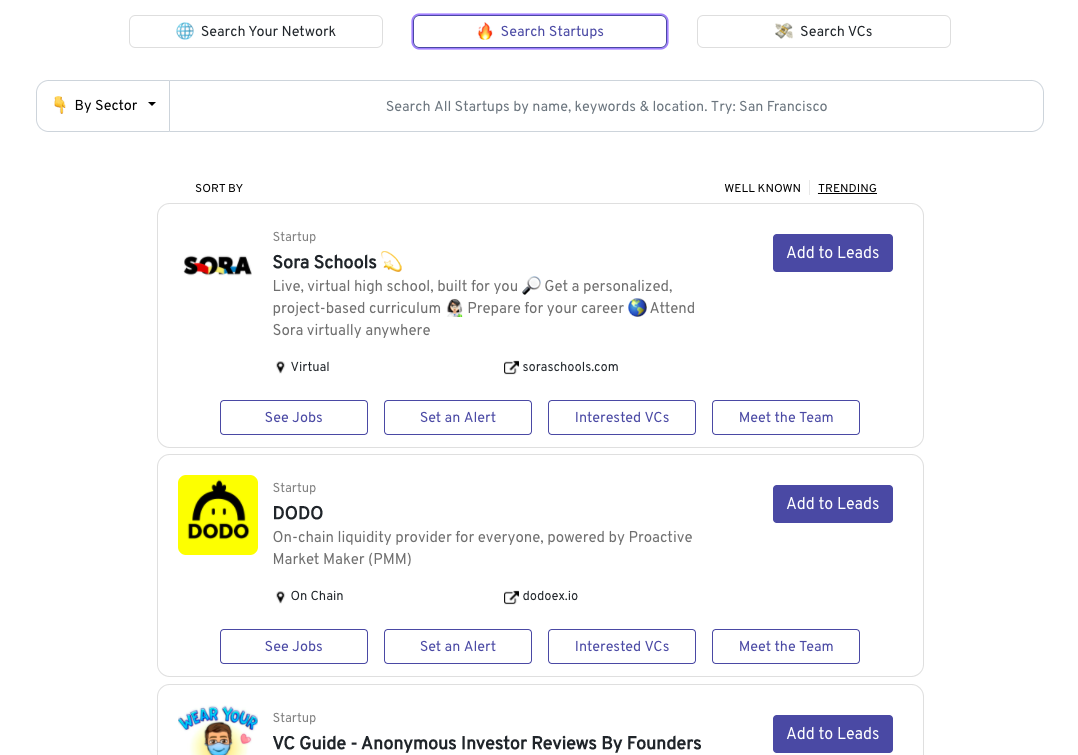Screen dimensions: 1078x755
Task: Click the location pin icon next to On Chain
Action: click(x=281, y=597)
